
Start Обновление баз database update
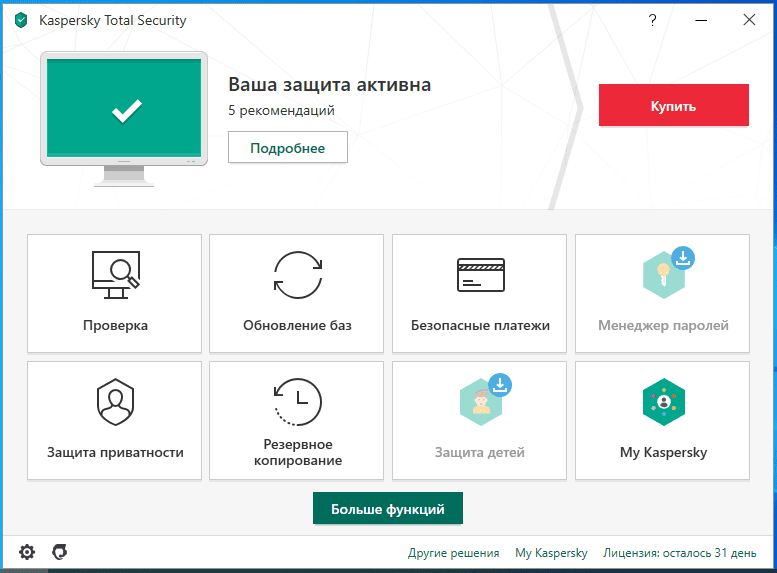pos(296,293)
